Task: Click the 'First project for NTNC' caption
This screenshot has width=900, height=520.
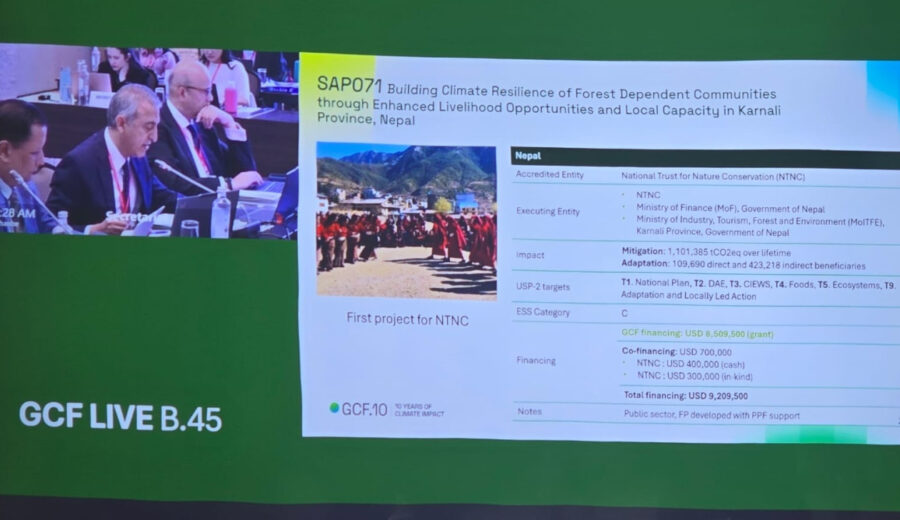Action: coord(408,320)
